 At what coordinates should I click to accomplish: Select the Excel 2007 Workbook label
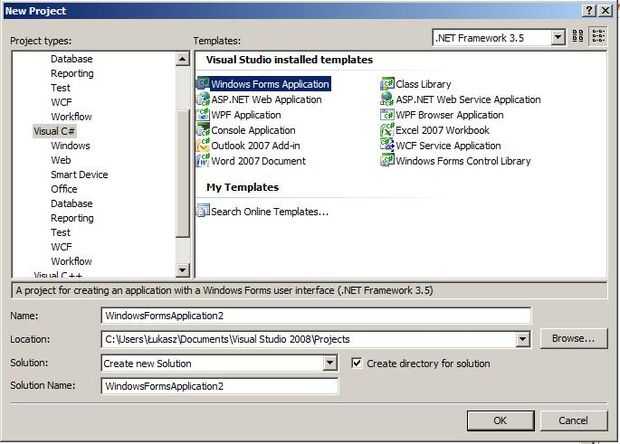[442, 130]
